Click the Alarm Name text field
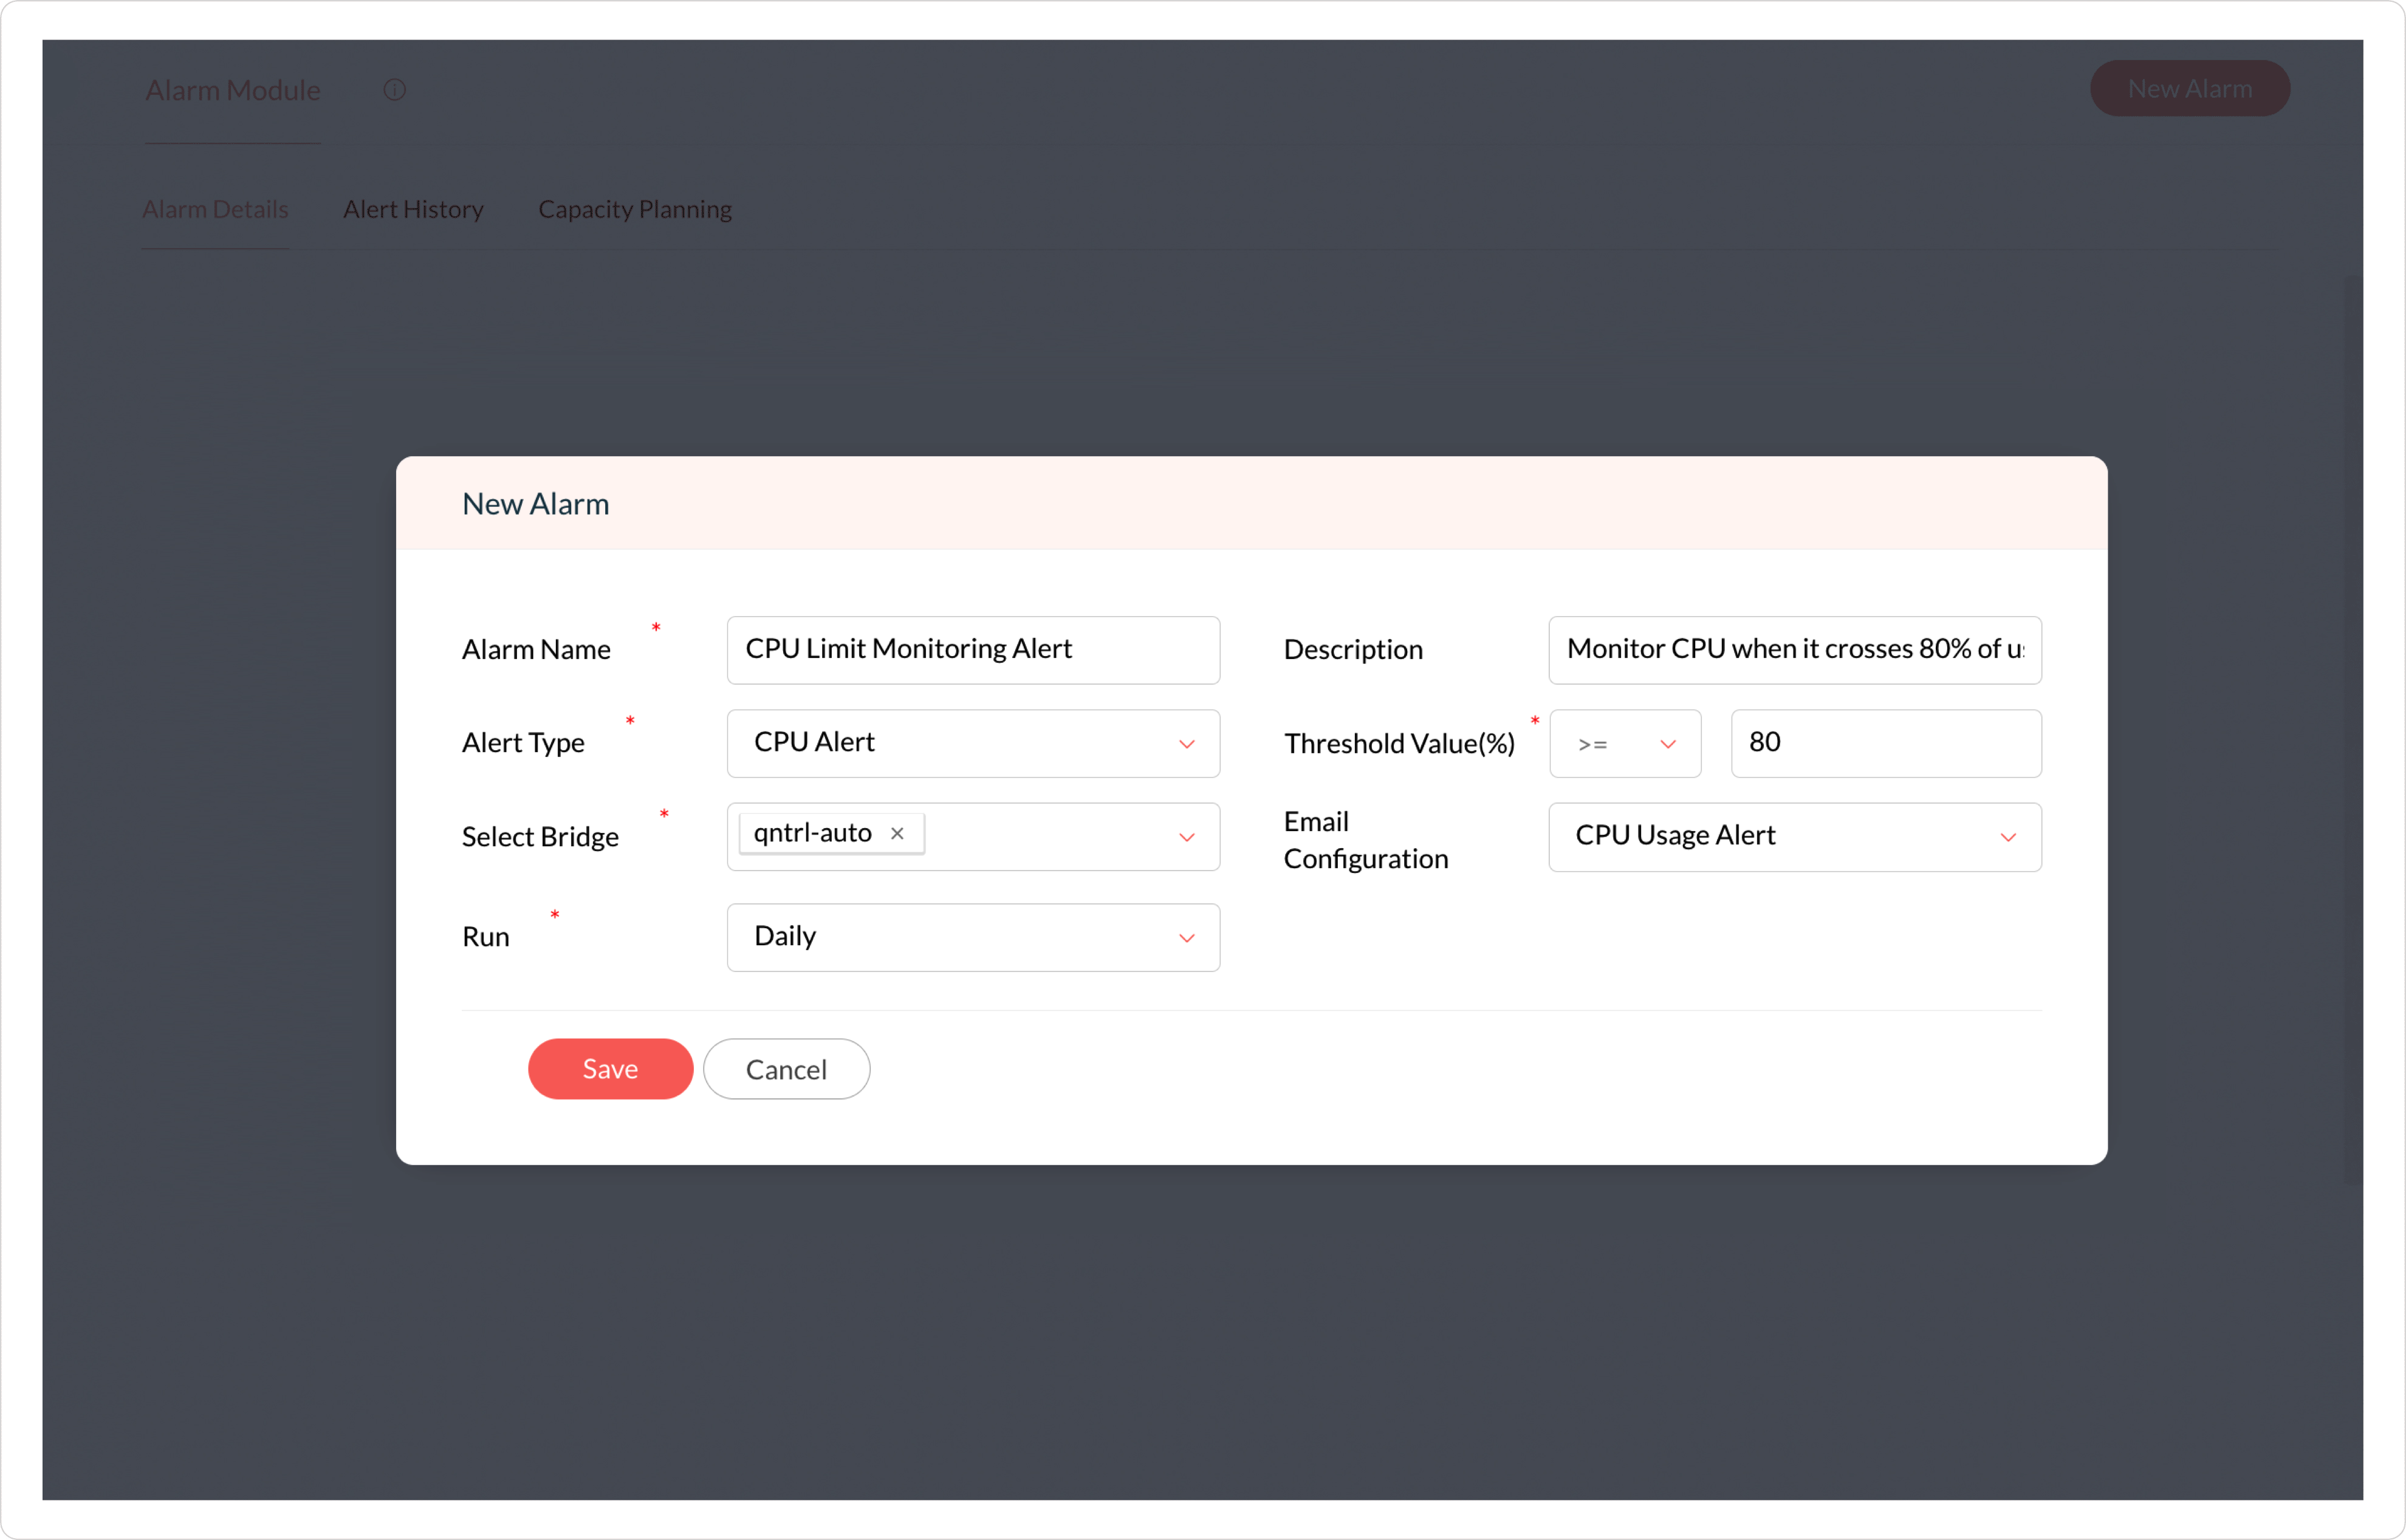2406x1540 pixels. pos(972,649)
